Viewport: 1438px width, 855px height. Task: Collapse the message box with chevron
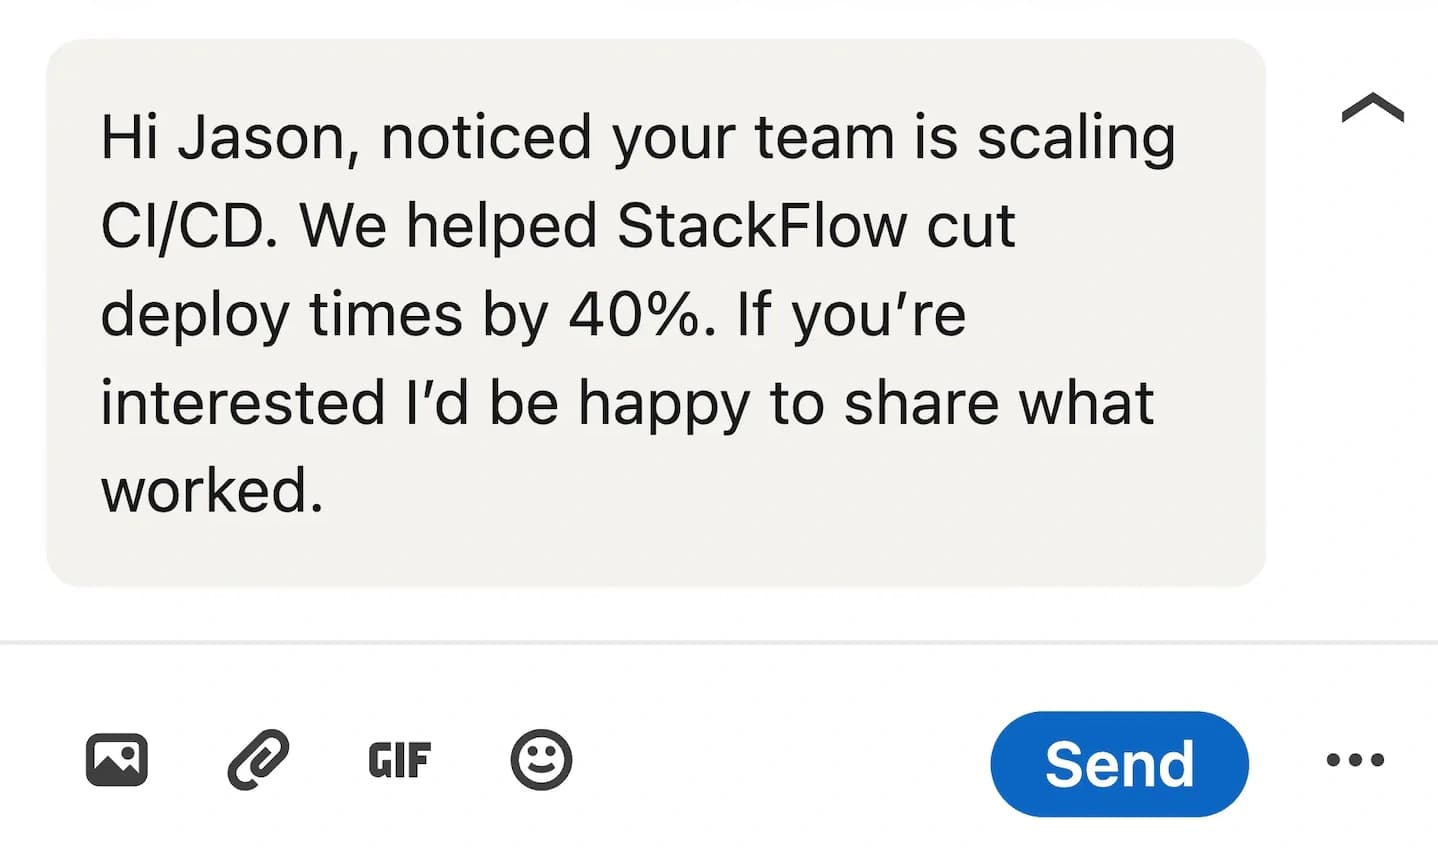1372,108
